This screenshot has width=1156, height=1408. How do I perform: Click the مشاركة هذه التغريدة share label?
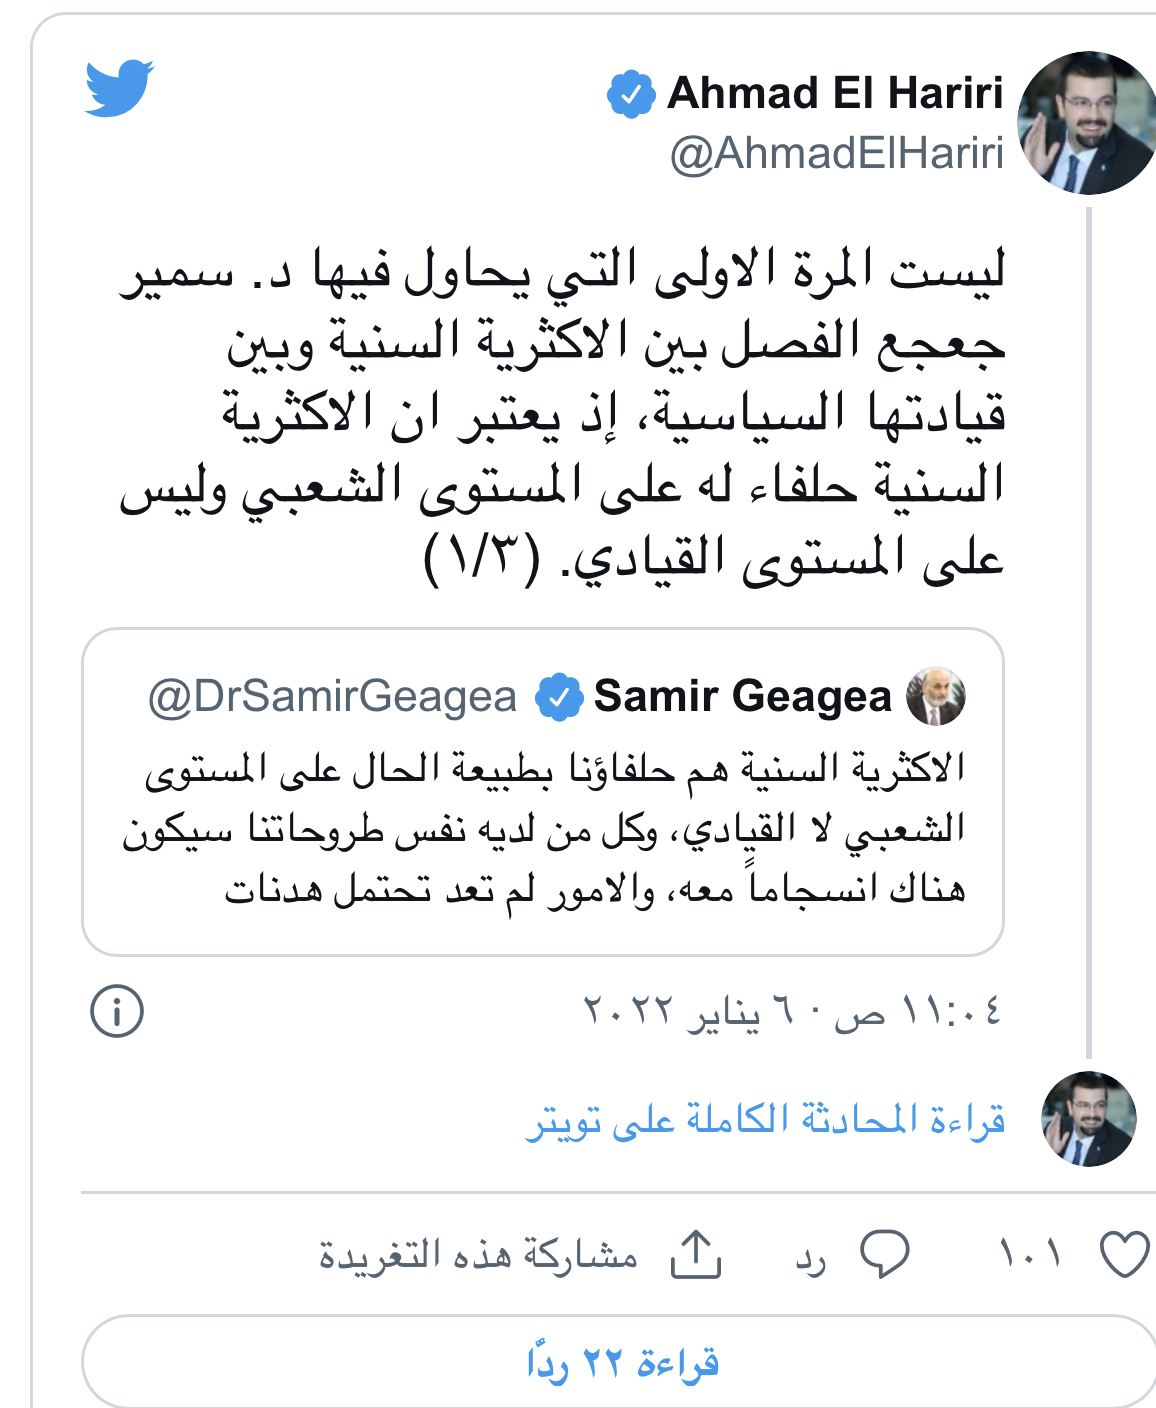[x=478, y=1254]
